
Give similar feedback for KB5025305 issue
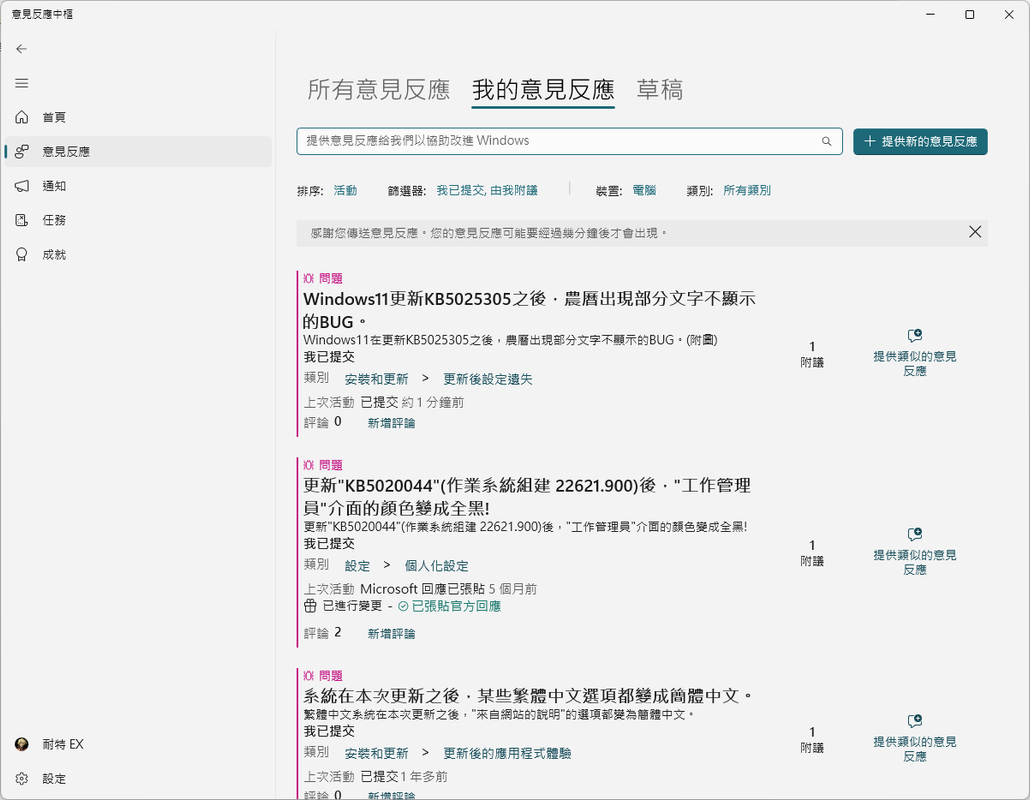tap(914, 353)
